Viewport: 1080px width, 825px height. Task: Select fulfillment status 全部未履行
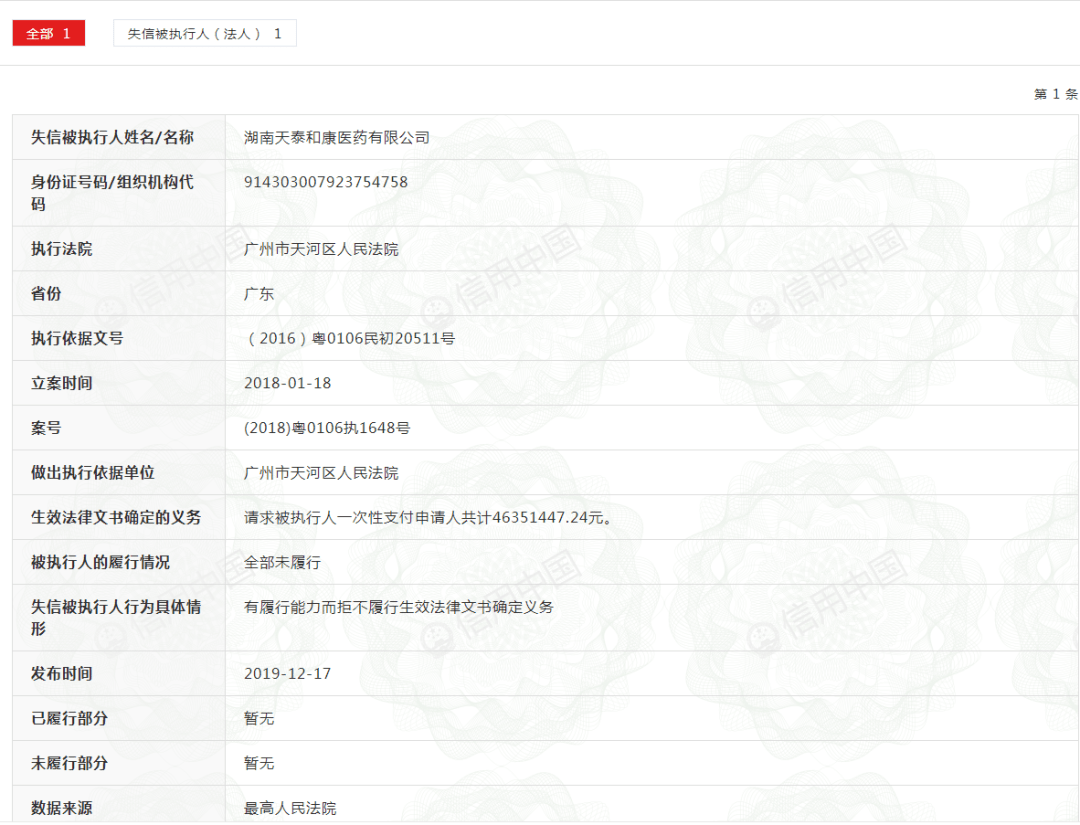click(282, 563)
